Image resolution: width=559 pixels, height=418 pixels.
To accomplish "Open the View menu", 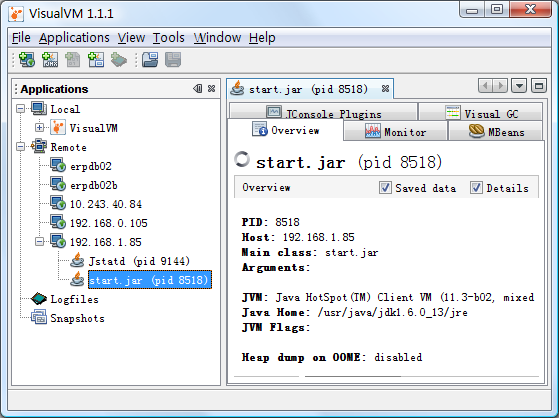I will click(131, 37).
